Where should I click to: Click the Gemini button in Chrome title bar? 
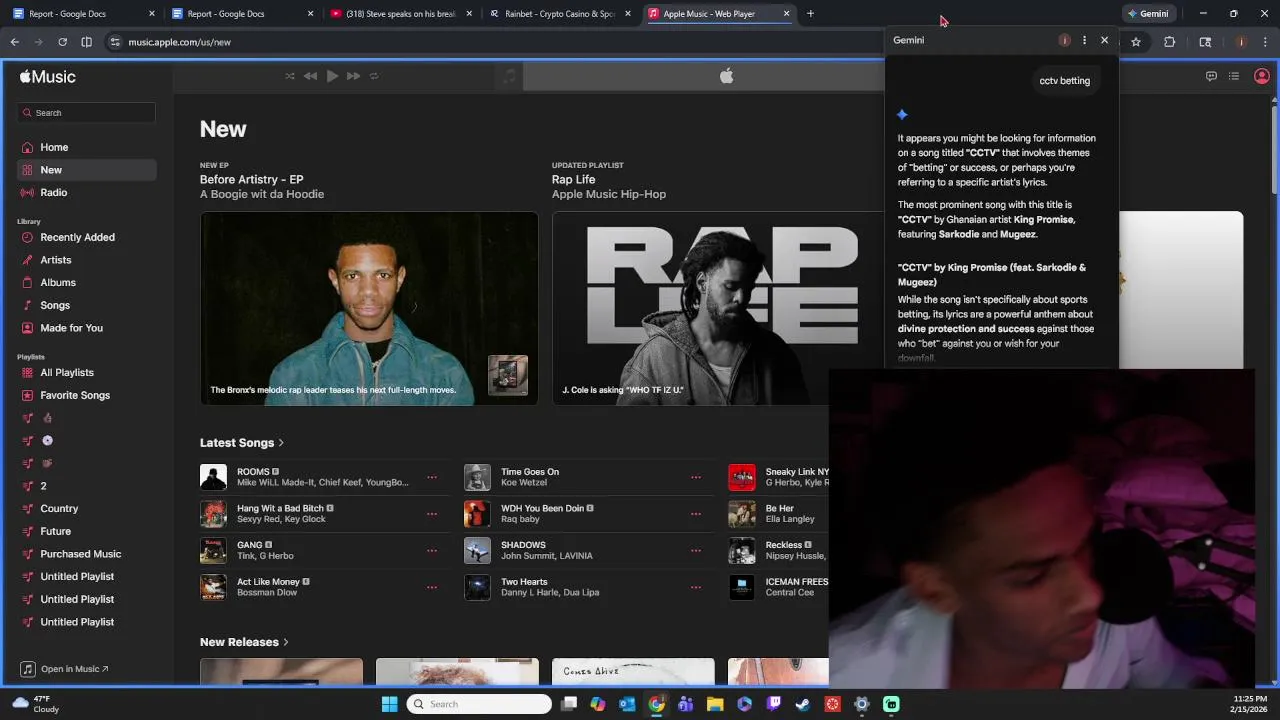click(x=1147, y=14)
